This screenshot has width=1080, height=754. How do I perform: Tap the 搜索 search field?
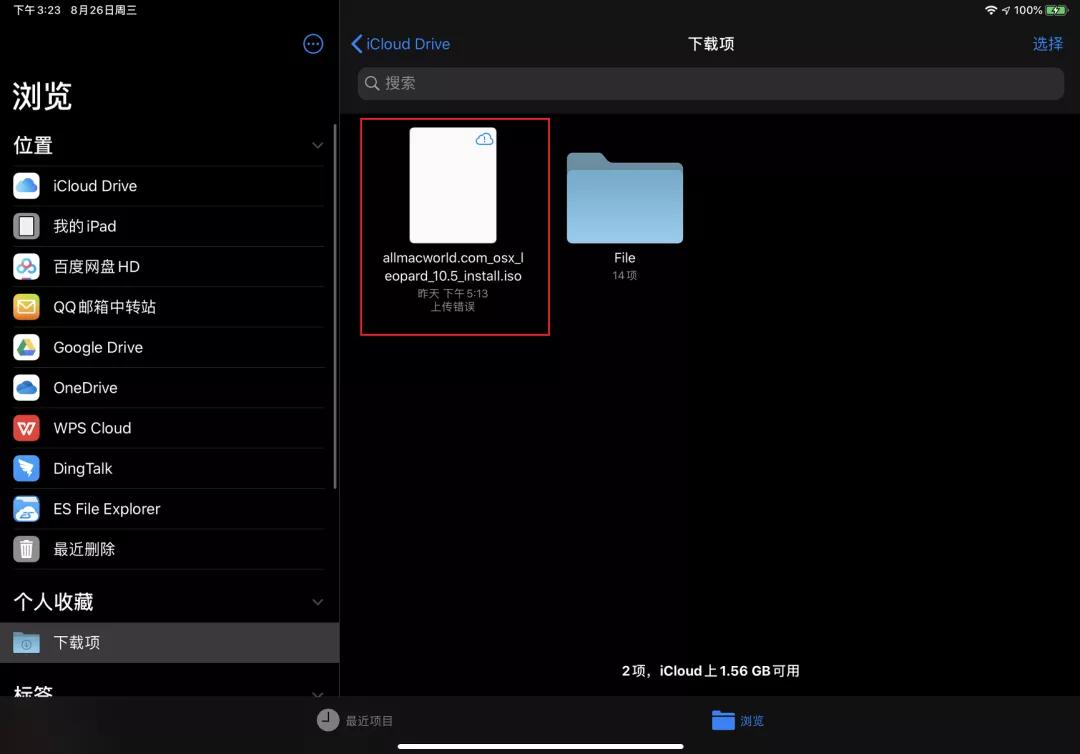(710, 84)
